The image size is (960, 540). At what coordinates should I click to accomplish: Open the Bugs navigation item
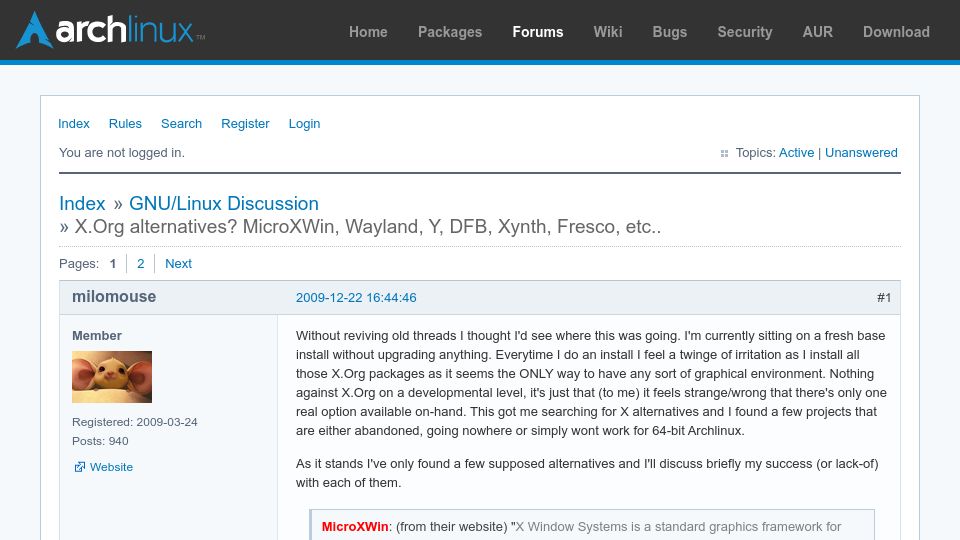(x=670, y=32)
